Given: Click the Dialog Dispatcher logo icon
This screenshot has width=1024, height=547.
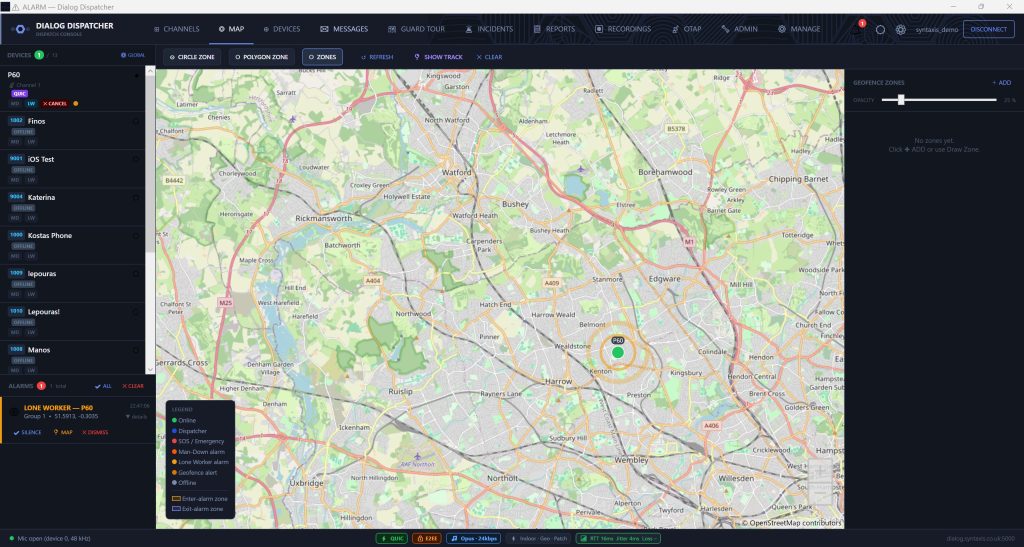Looking at the screenshot, I should (20, 29).
